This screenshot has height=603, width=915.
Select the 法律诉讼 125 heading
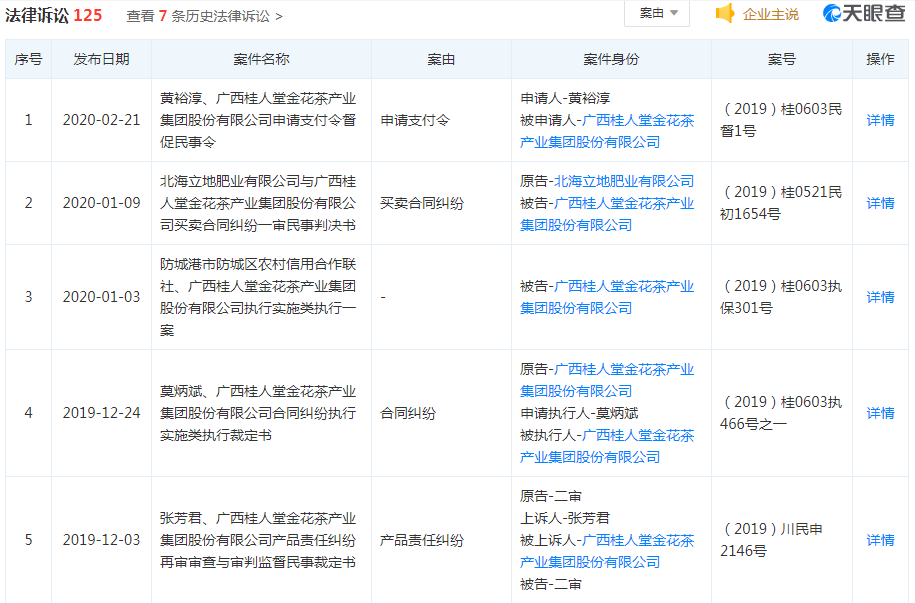54,16
